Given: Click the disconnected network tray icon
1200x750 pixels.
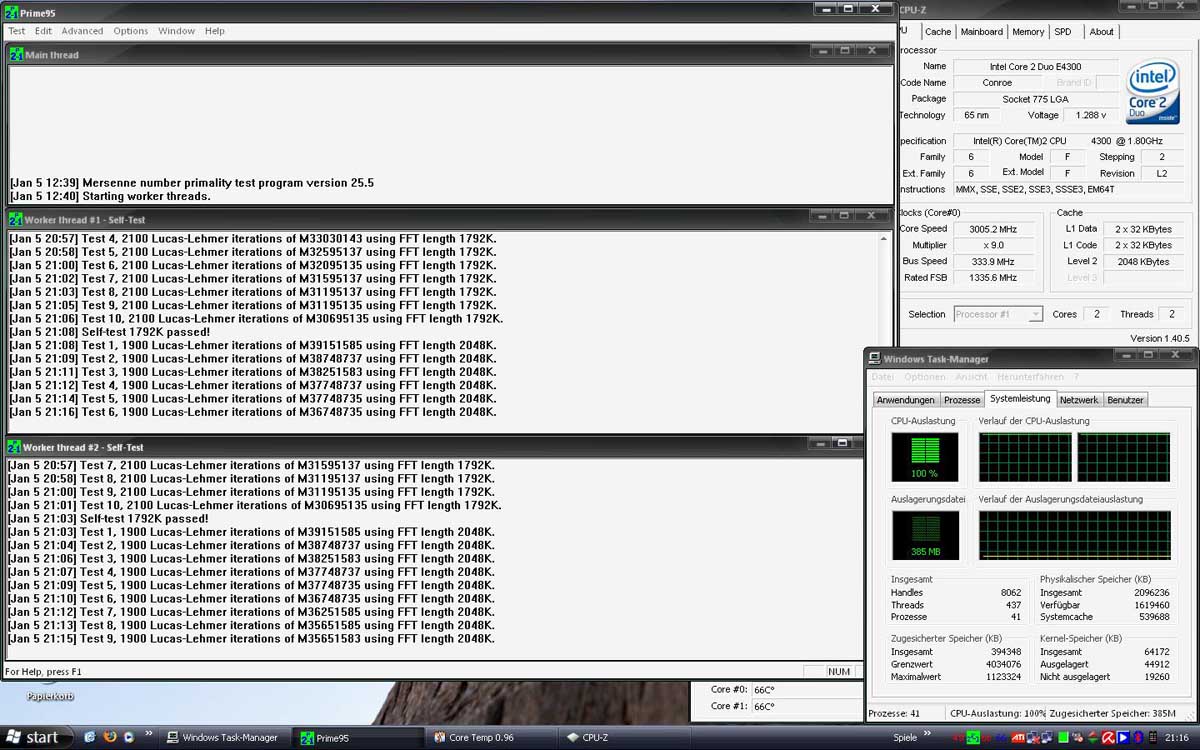Looking at the screenshot, I should pyautogui.click(x=1033, y=737).
